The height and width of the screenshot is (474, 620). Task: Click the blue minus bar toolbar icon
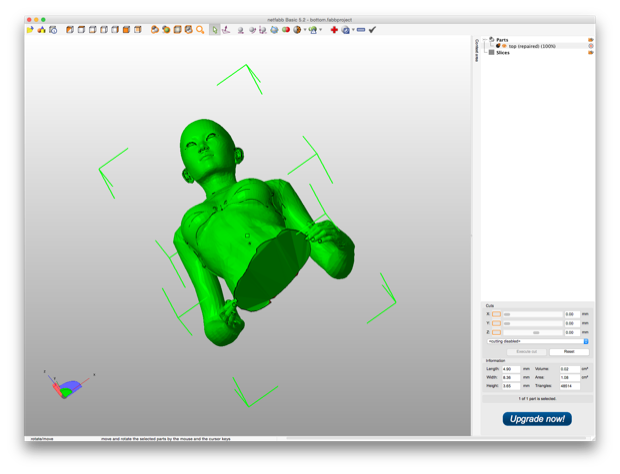[361, 30]
